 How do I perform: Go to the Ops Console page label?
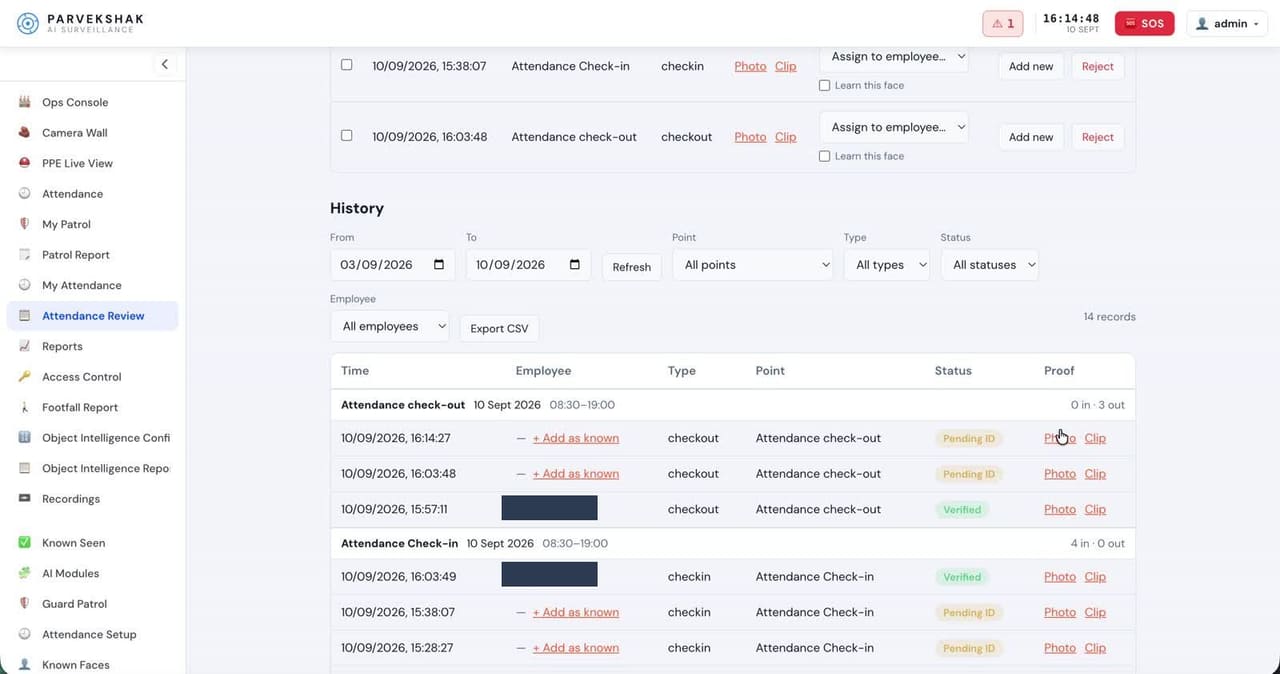(x=75, y=102)
